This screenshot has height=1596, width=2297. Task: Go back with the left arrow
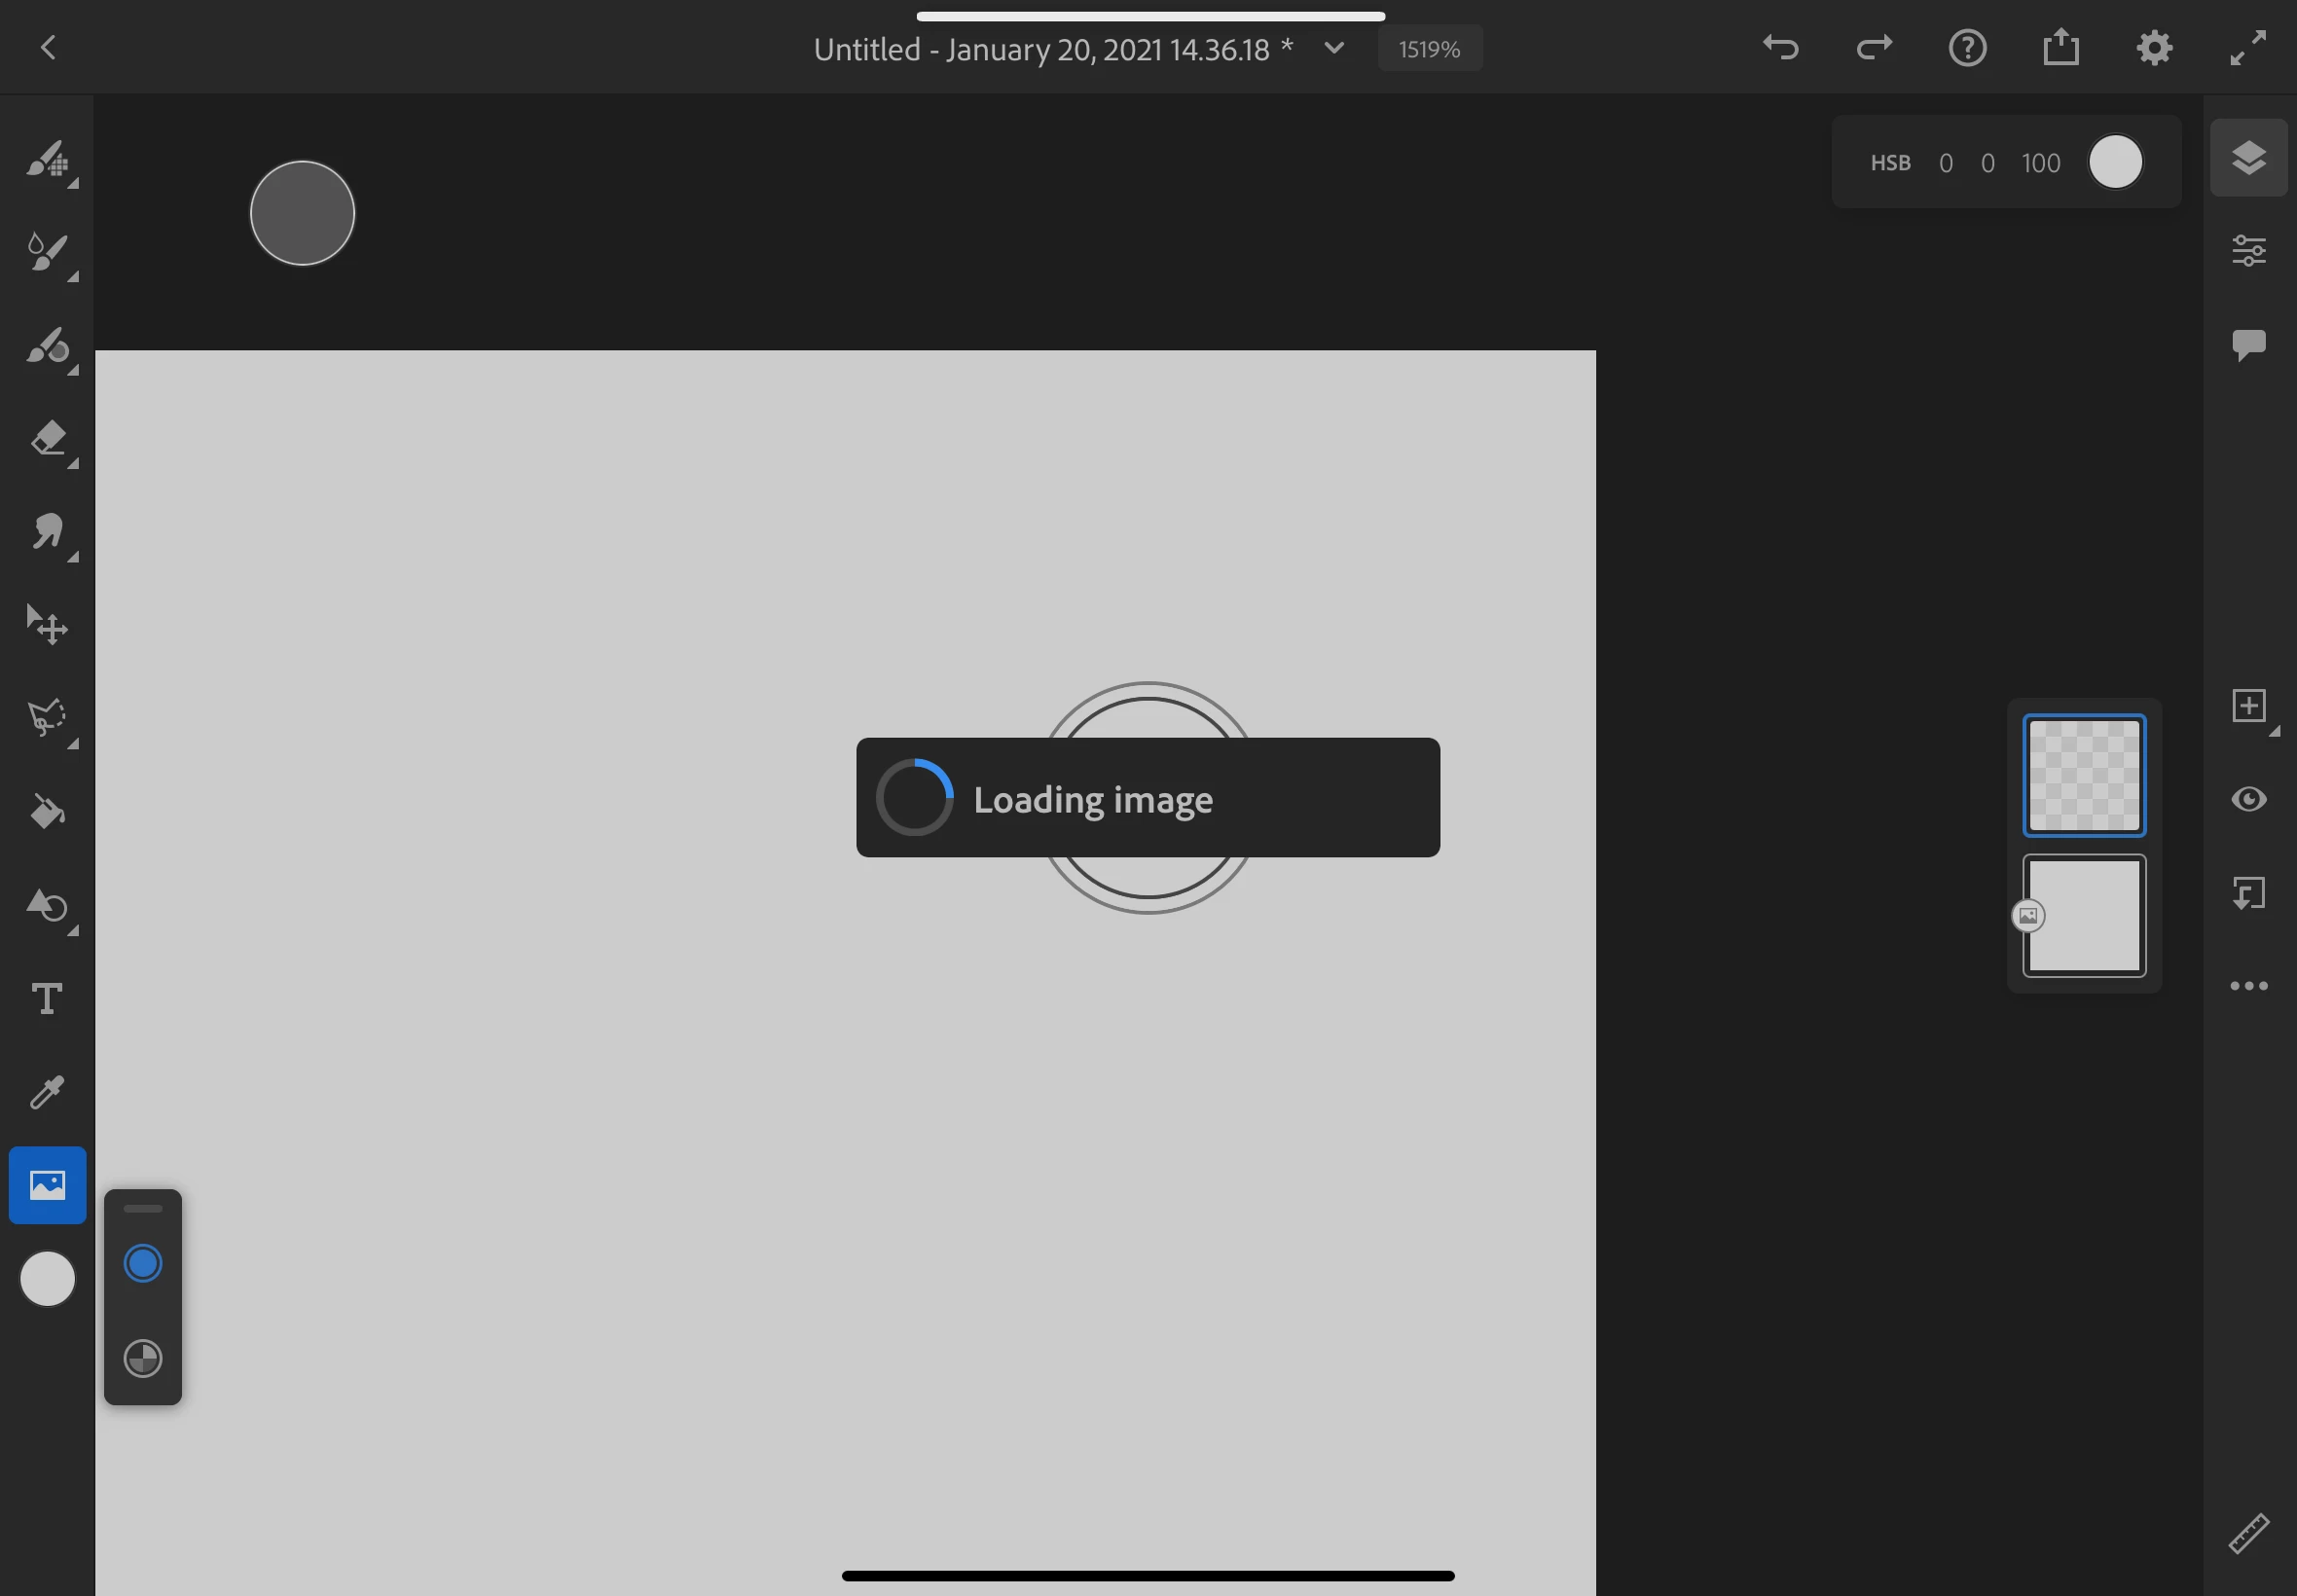48,47
